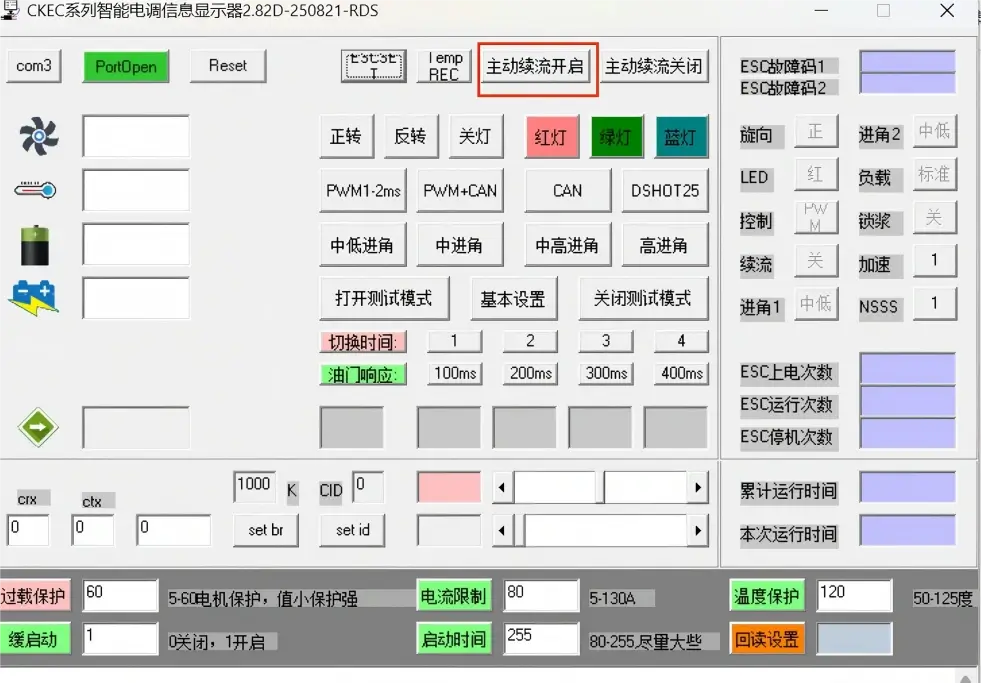Click the 过载保护 value input field
The height and width of the screenshot is (683, 981).
[x=120, y=596]
